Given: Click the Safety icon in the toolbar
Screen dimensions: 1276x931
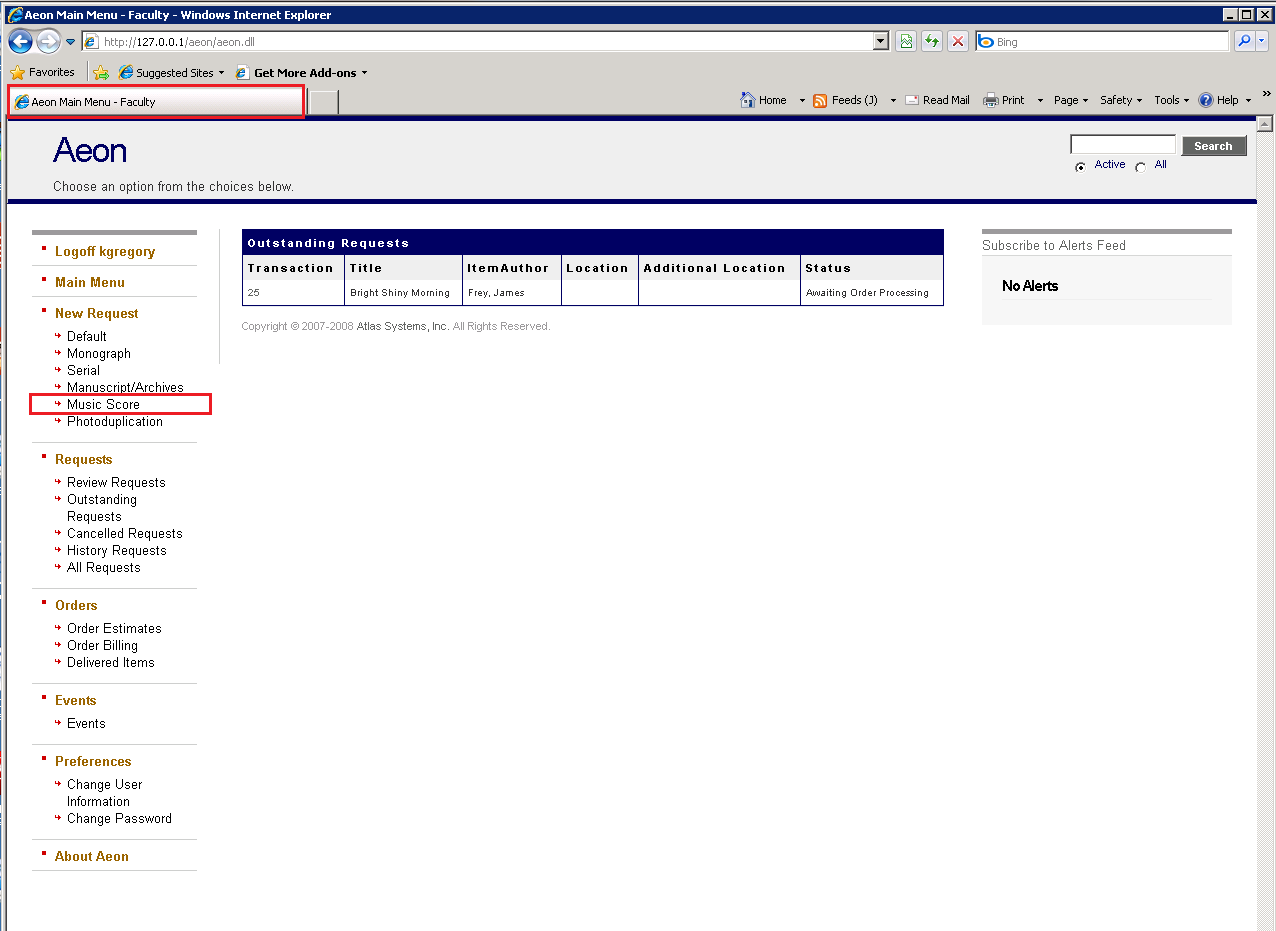Looking at the screenshot, I should [1118, 100].
